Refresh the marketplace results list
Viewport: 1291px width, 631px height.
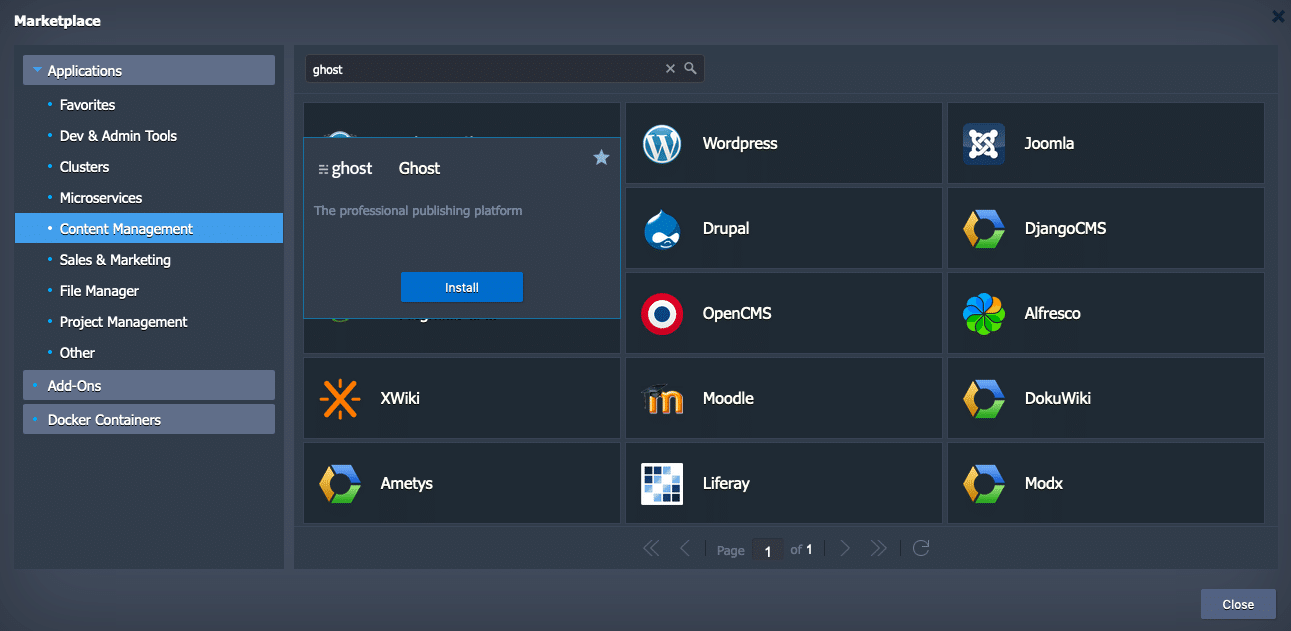coord(920,548)
